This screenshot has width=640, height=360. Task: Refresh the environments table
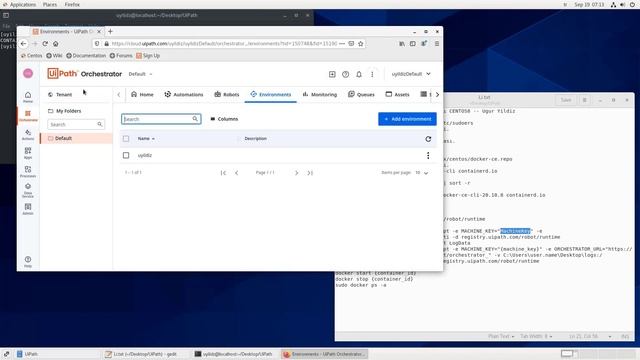(428, 139)
